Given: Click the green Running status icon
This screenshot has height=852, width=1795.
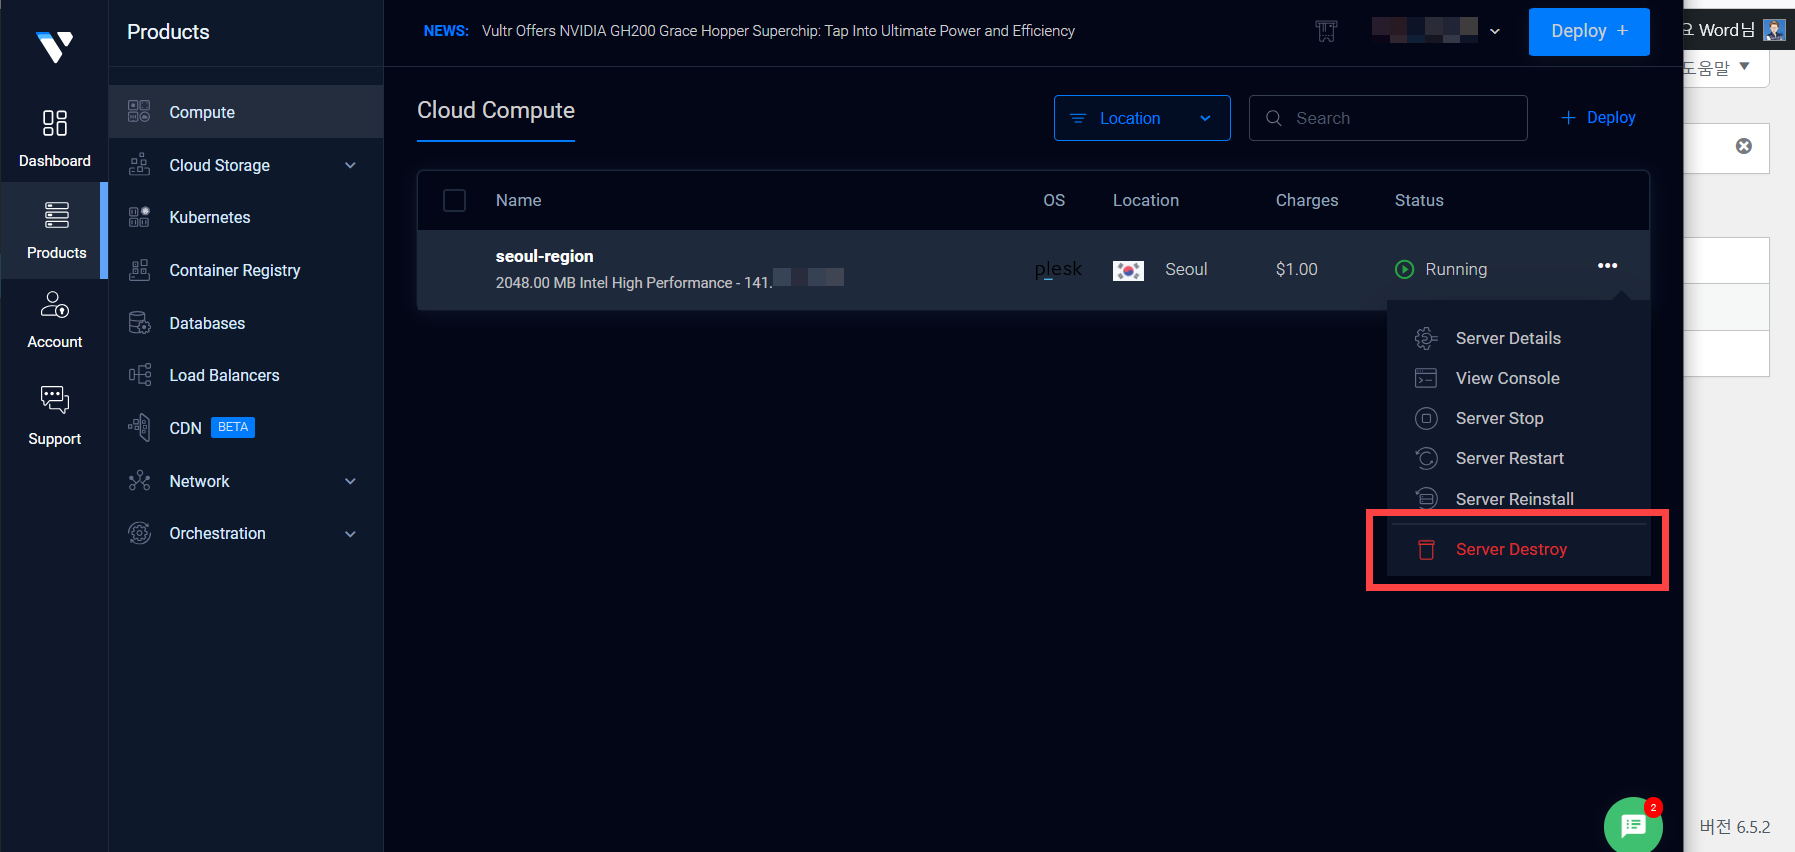Looking at the screenshot, I should coord(1405,269).
